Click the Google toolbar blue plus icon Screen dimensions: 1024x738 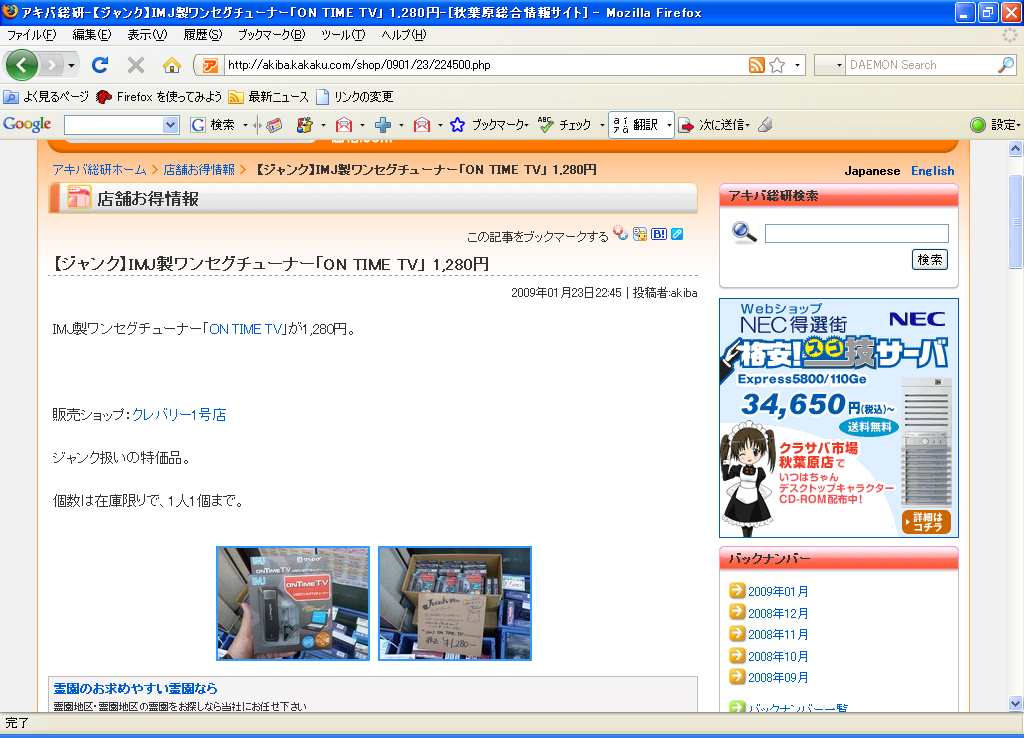coord(383,125)
